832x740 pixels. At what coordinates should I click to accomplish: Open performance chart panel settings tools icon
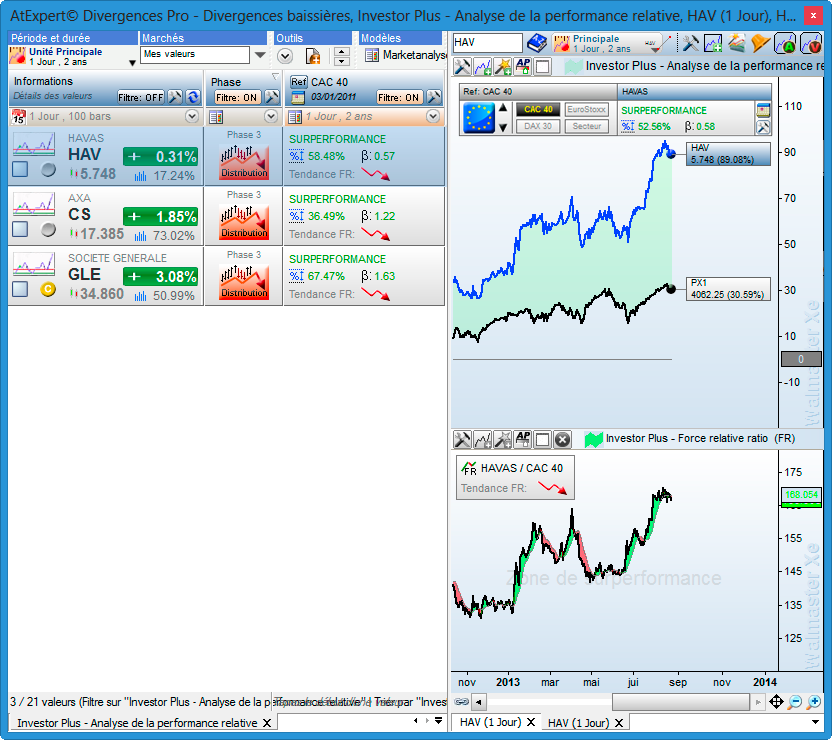point(462,67)
